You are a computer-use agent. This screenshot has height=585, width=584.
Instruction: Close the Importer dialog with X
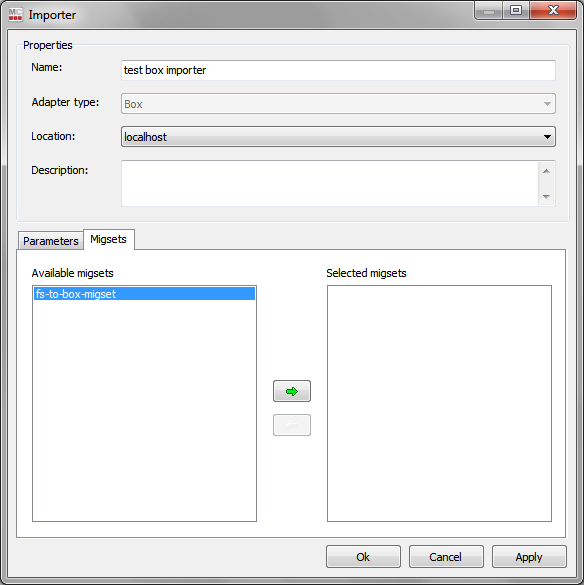tap(553, 10)
